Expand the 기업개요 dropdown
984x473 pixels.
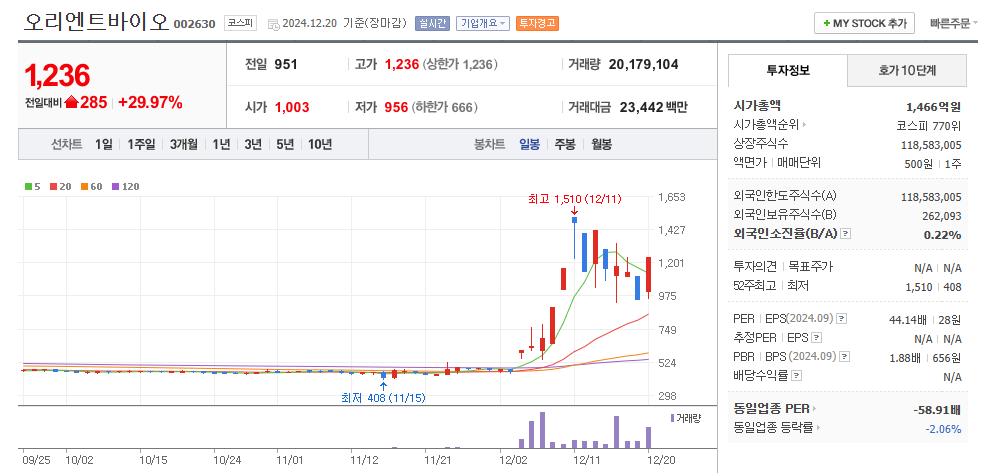(483, 23)
